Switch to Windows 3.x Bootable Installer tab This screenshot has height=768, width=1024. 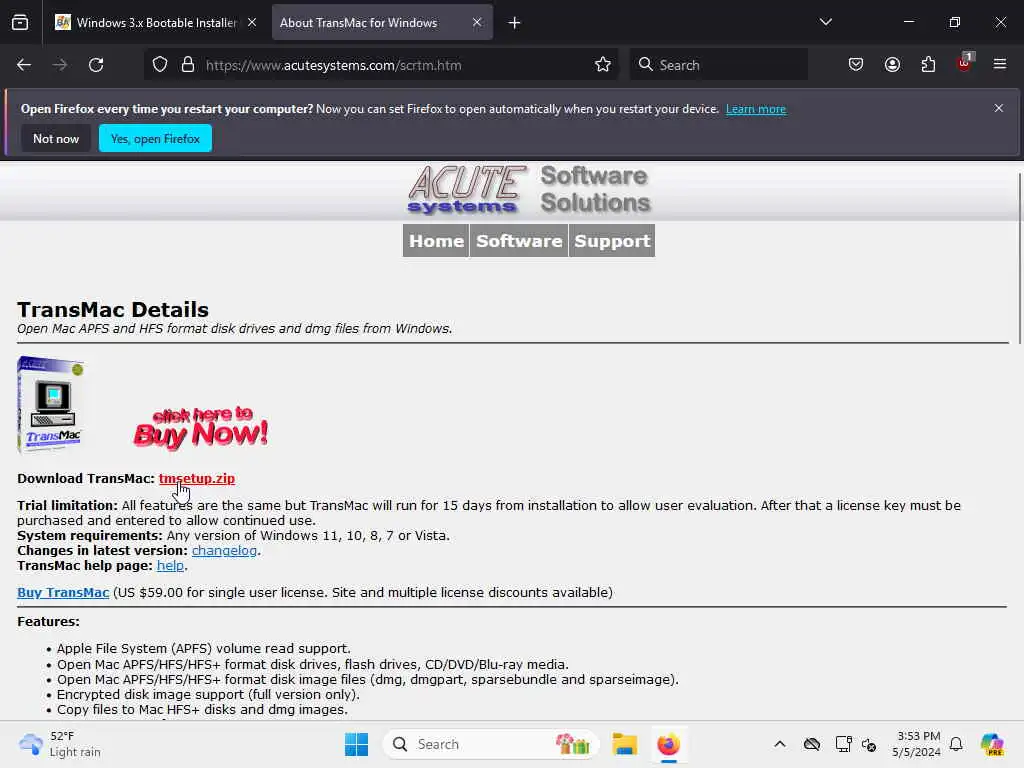(155, 22)
